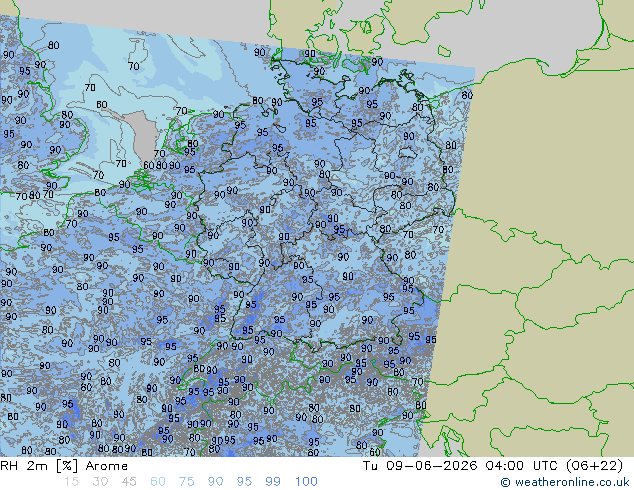The width and height of the screenshot is (634, 490).
Task: Select the 45 value in the legend
Action: [129, 482]
